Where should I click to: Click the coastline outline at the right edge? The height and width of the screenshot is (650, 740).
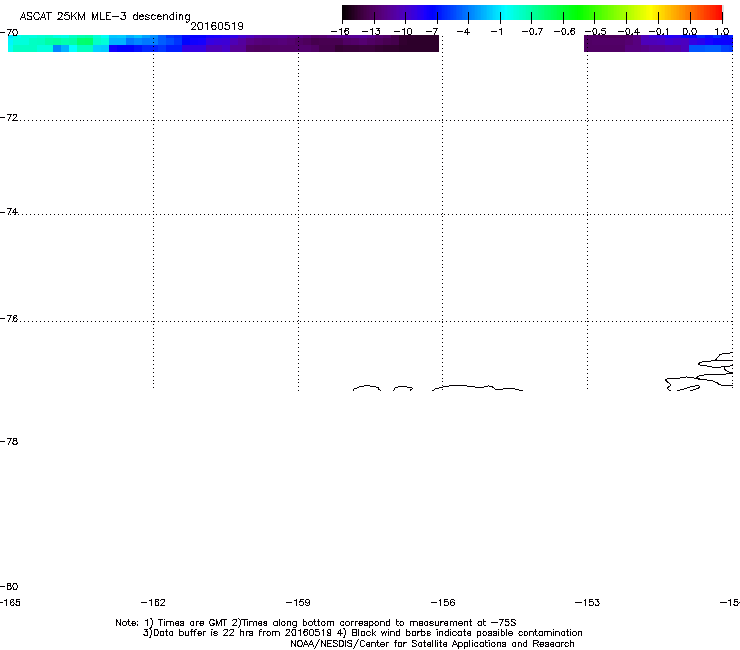[699, 372]
